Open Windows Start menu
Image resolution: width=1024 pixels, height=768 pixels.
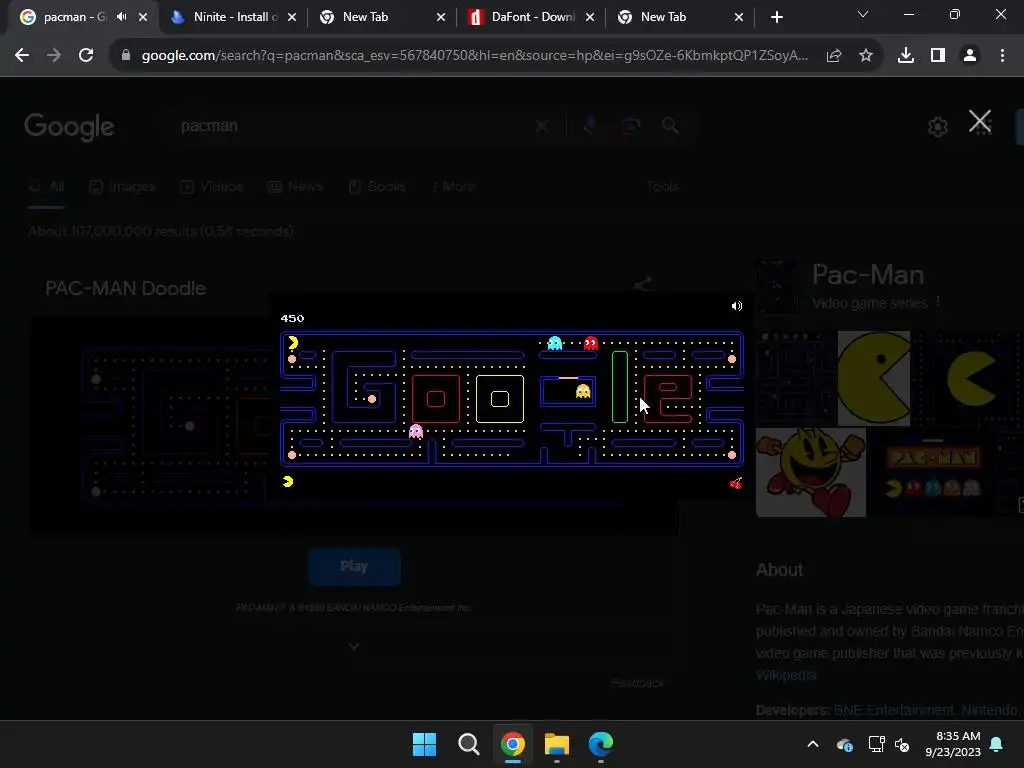(424, 744)
